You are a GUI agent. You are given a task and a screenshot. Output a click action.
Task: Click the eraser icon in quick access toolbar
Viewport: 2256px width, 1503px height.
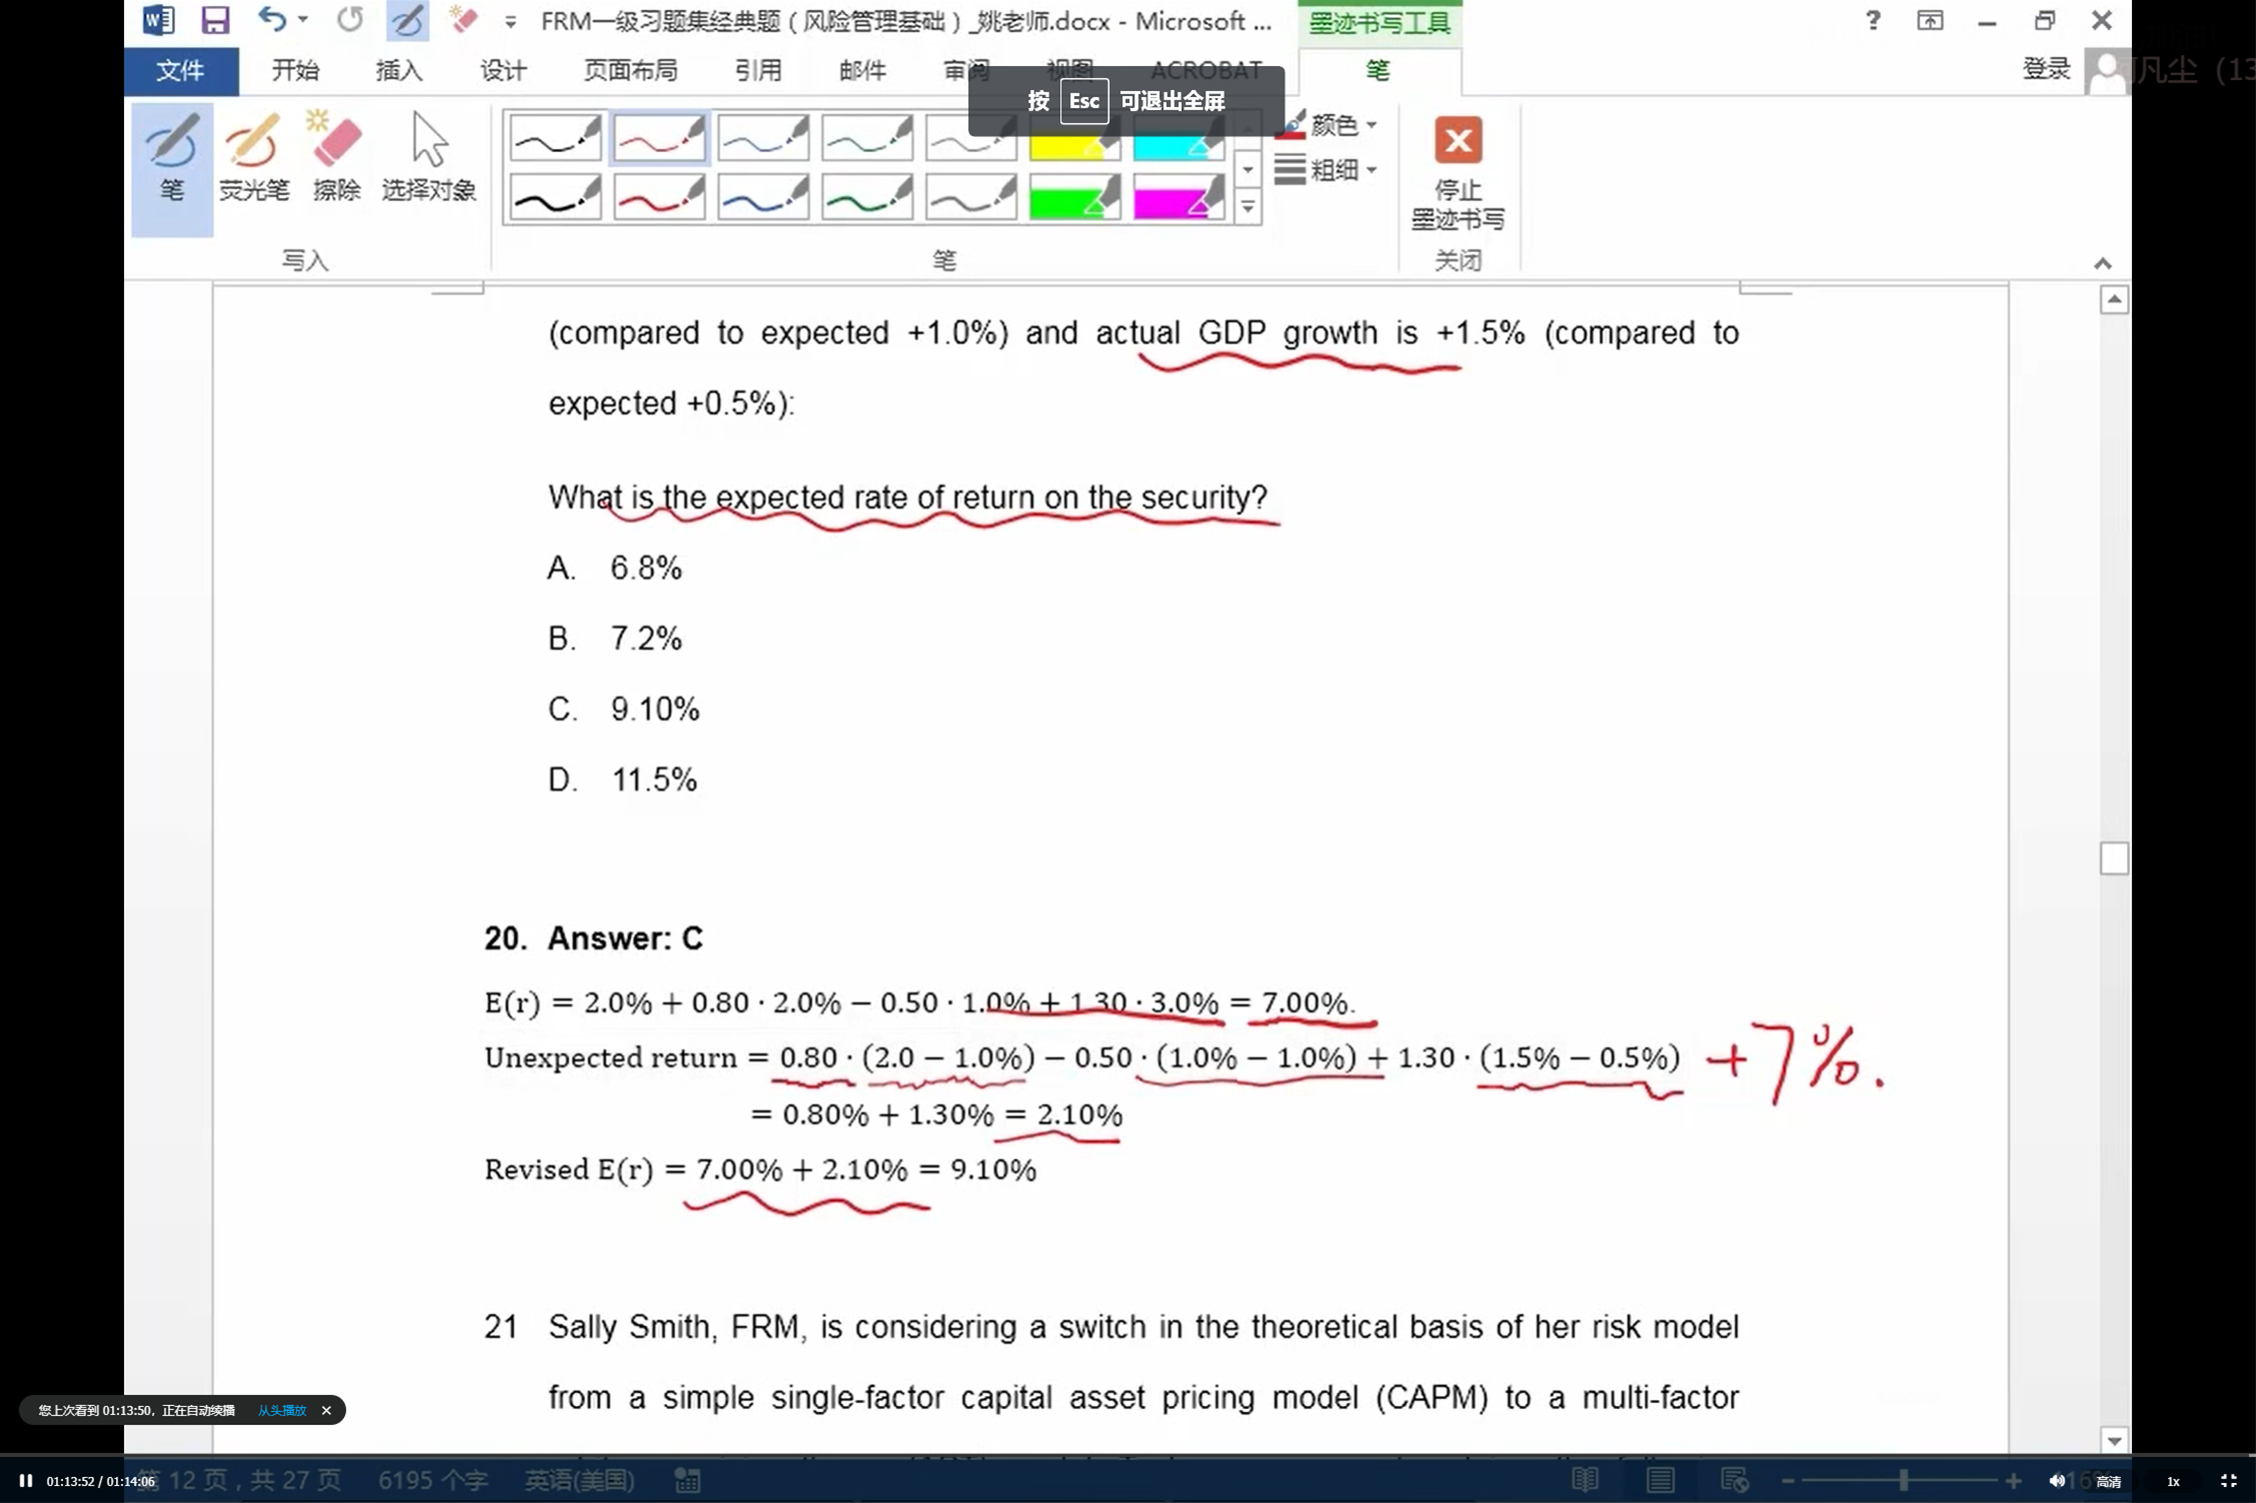pos(463,20)
